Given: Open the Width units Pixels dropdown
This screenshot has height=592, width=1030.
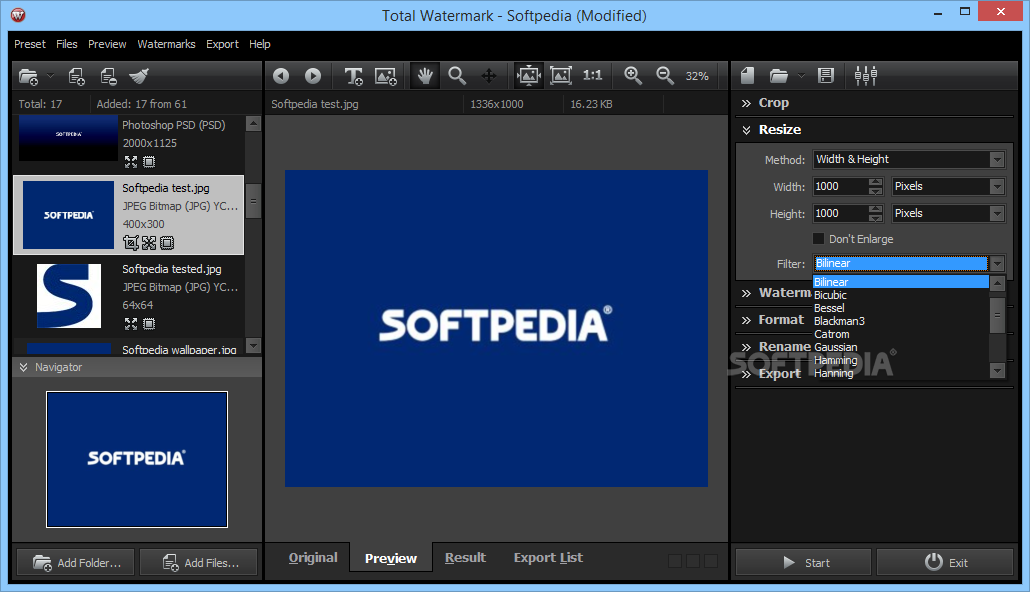Looking at the screenshot, I should pyautogui.click(x=949, y=187).
